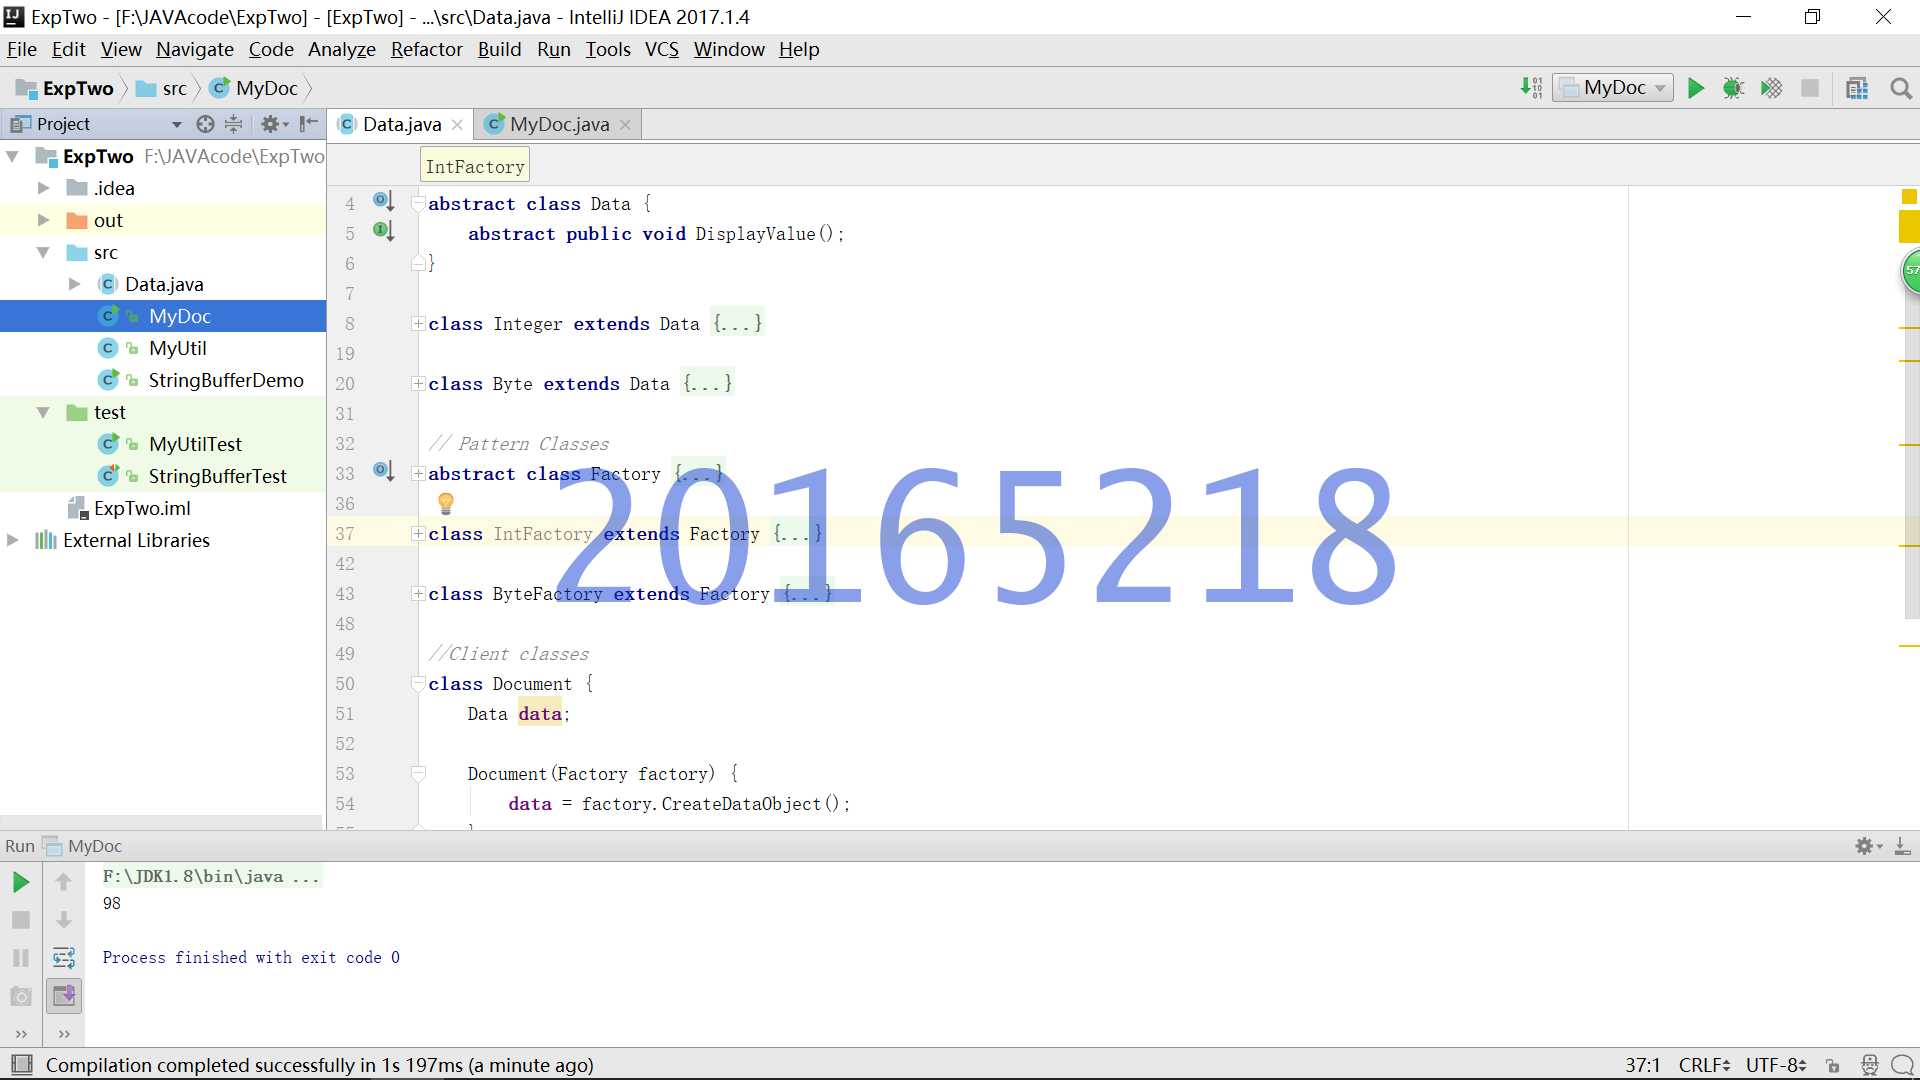Toggle scroll to end in Run console
1920x1080 pixels.
[x=63, y=996]
